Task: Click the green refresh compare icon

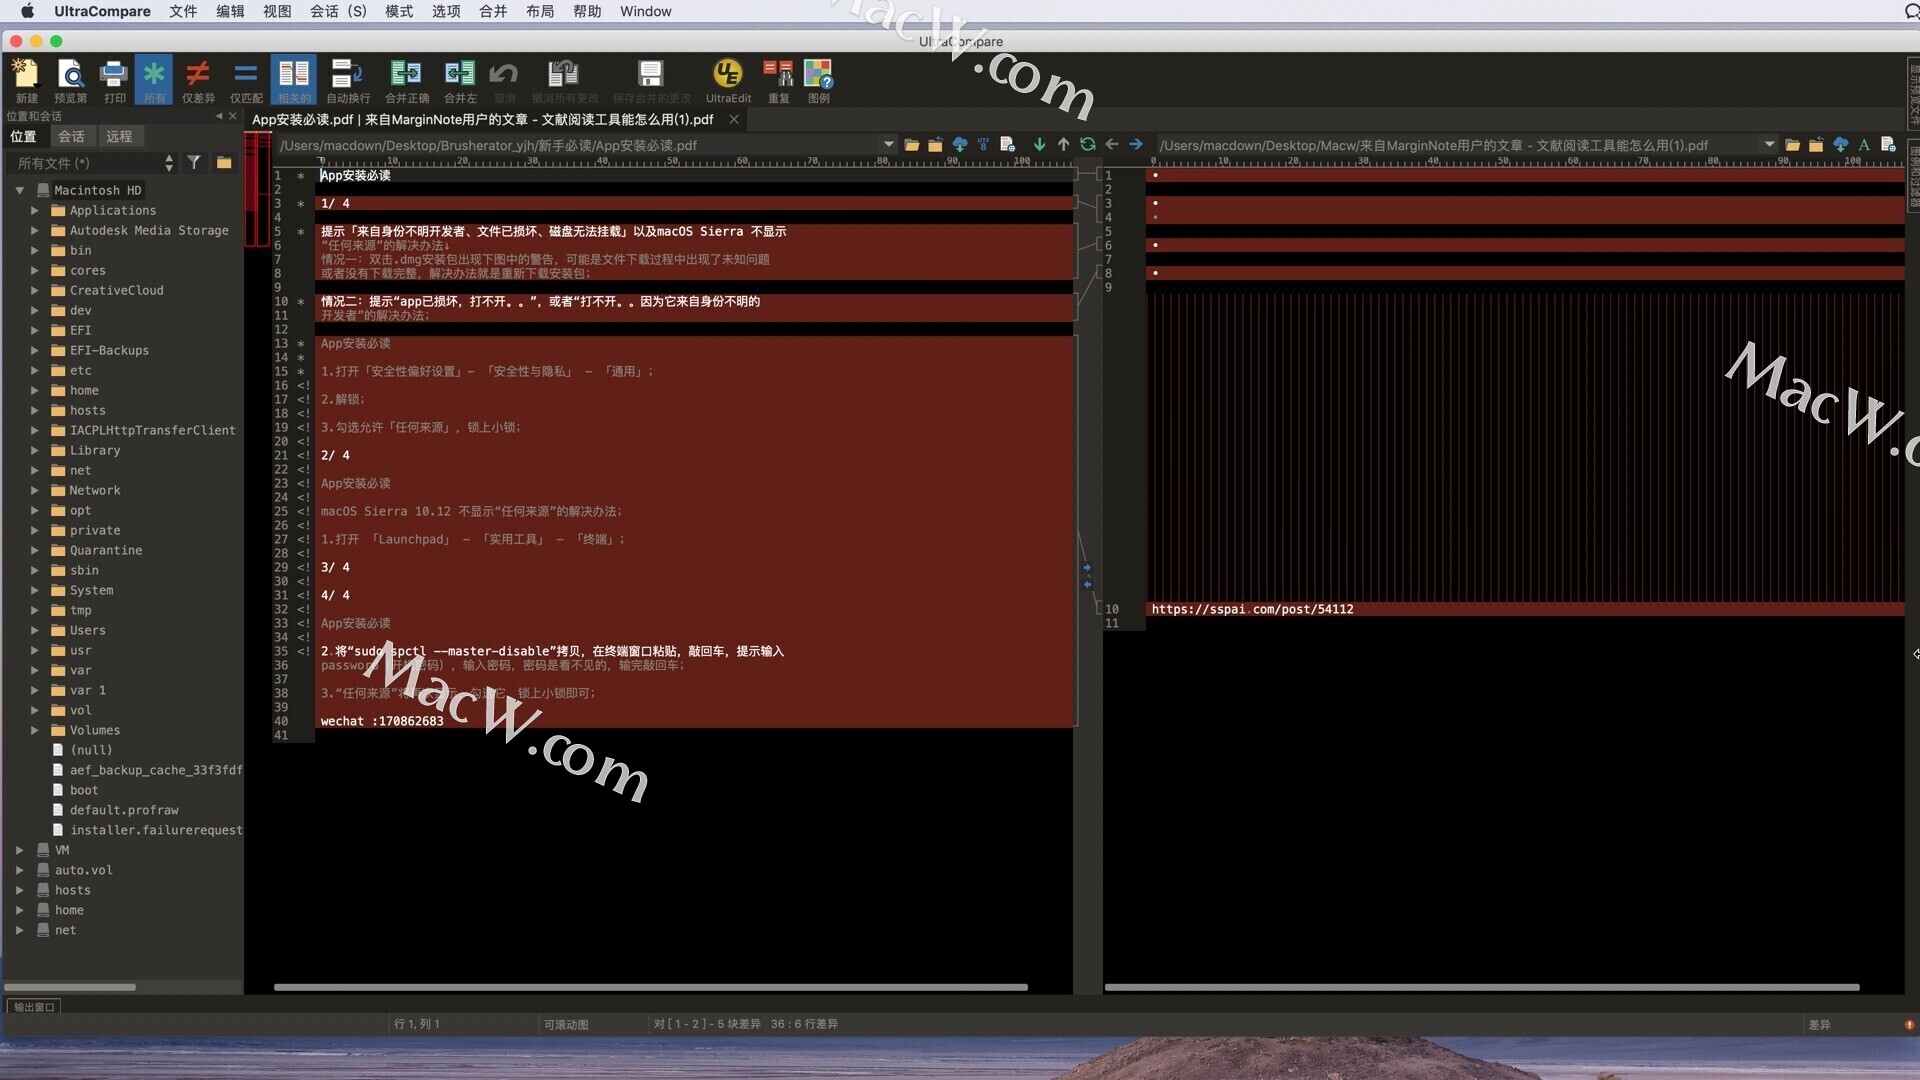Action: (1087, 145)
